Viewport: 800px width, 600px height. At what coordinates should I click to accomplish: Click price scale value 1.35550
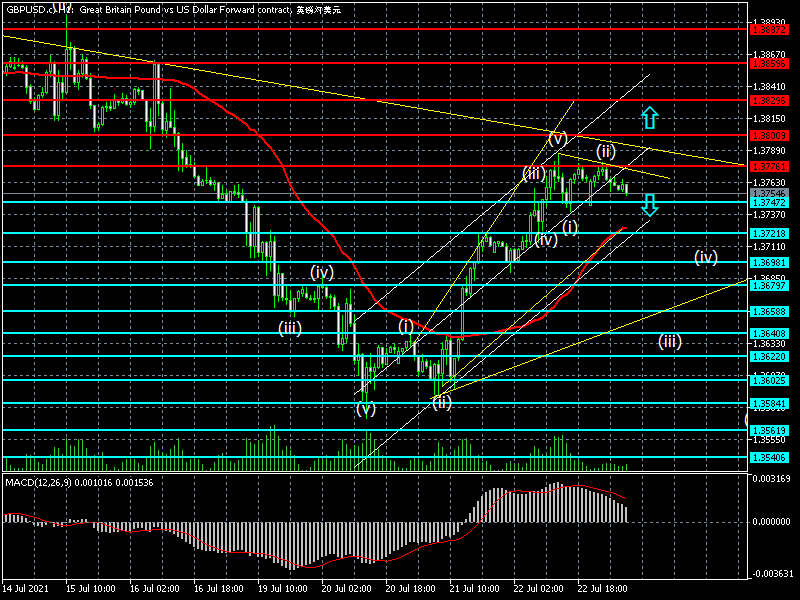click(x=769, y=440)
